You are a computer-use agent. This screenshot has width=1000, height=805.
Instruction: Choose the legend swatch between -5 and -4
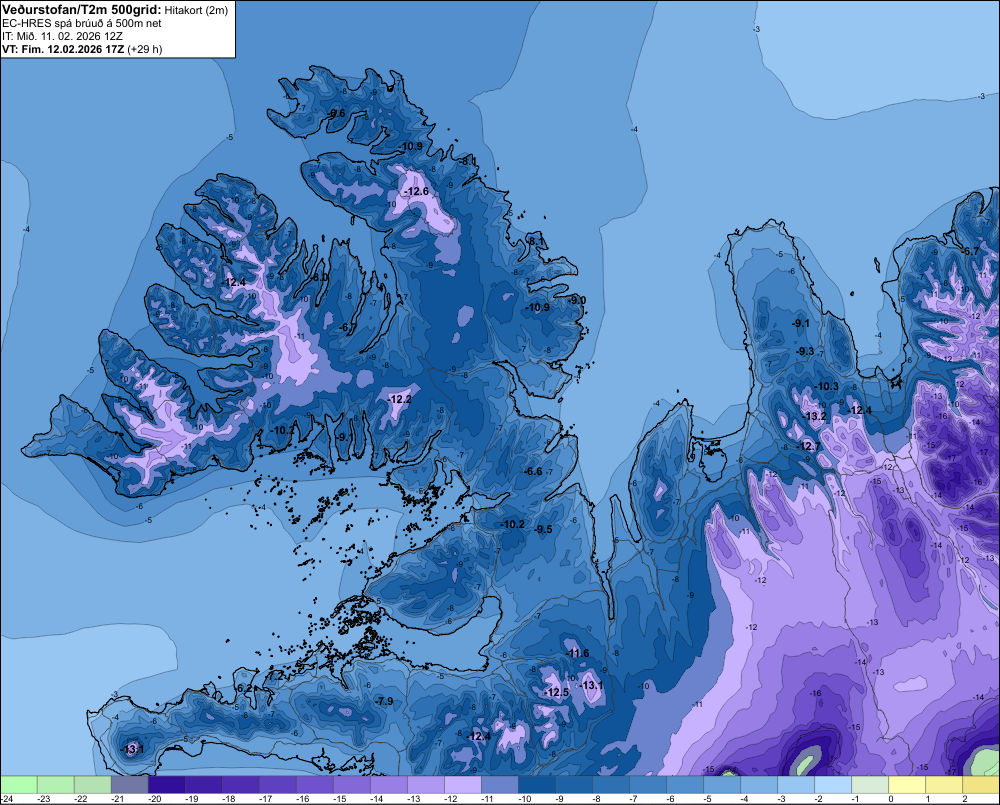point(722,784)
